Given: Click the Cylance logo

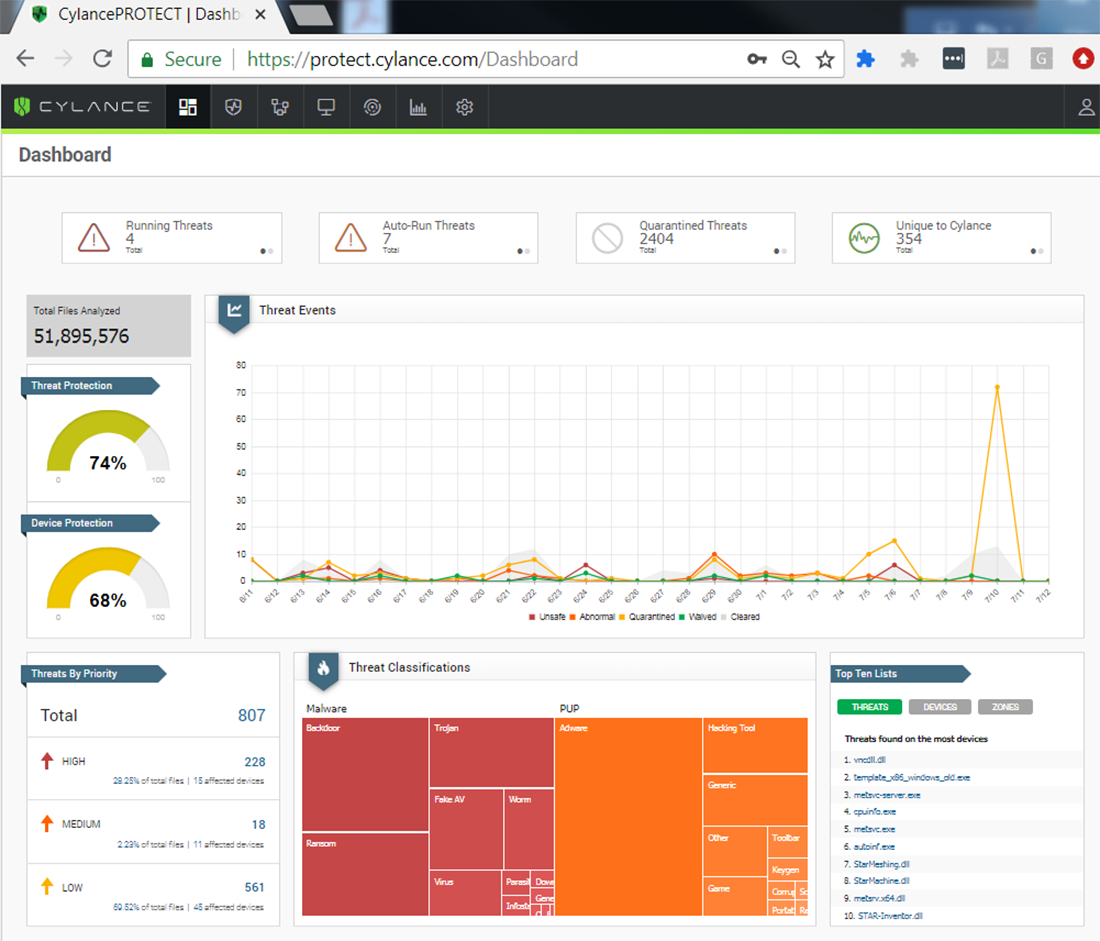Looking at the screenshot, I should coord(82,107).
